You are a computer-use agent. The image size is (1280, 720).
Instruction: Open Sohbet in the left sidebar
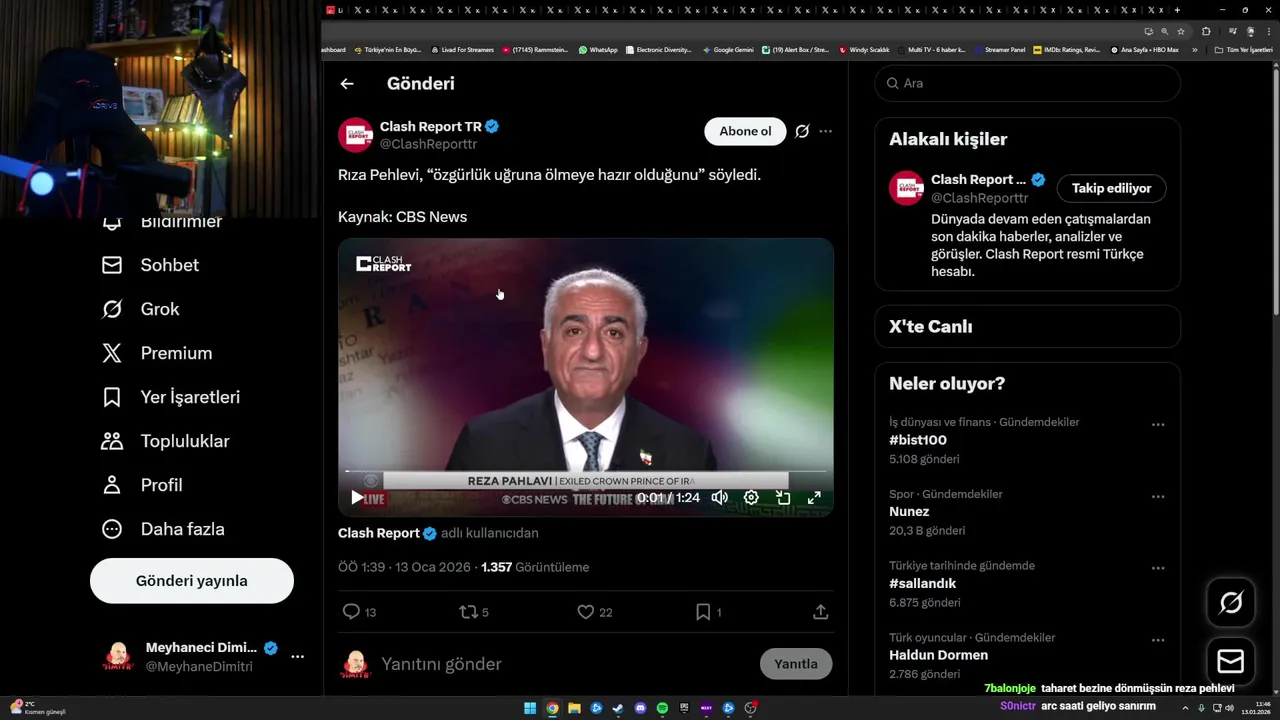(151, 265)
